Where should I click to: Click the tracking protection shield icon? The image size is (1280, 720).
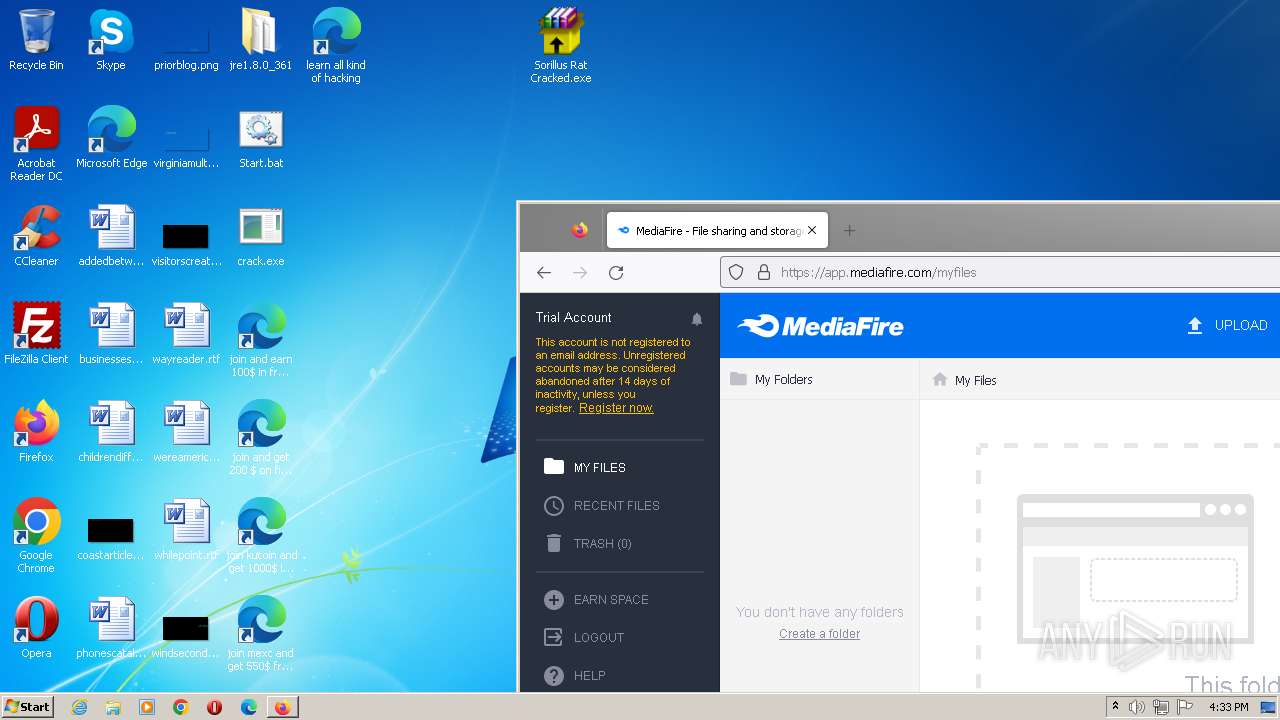click(736, 272)
